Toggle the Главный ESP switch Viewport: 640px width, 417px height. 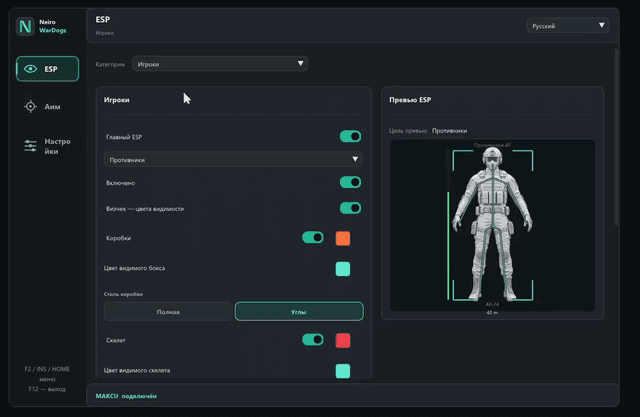[x=350, y=136]
